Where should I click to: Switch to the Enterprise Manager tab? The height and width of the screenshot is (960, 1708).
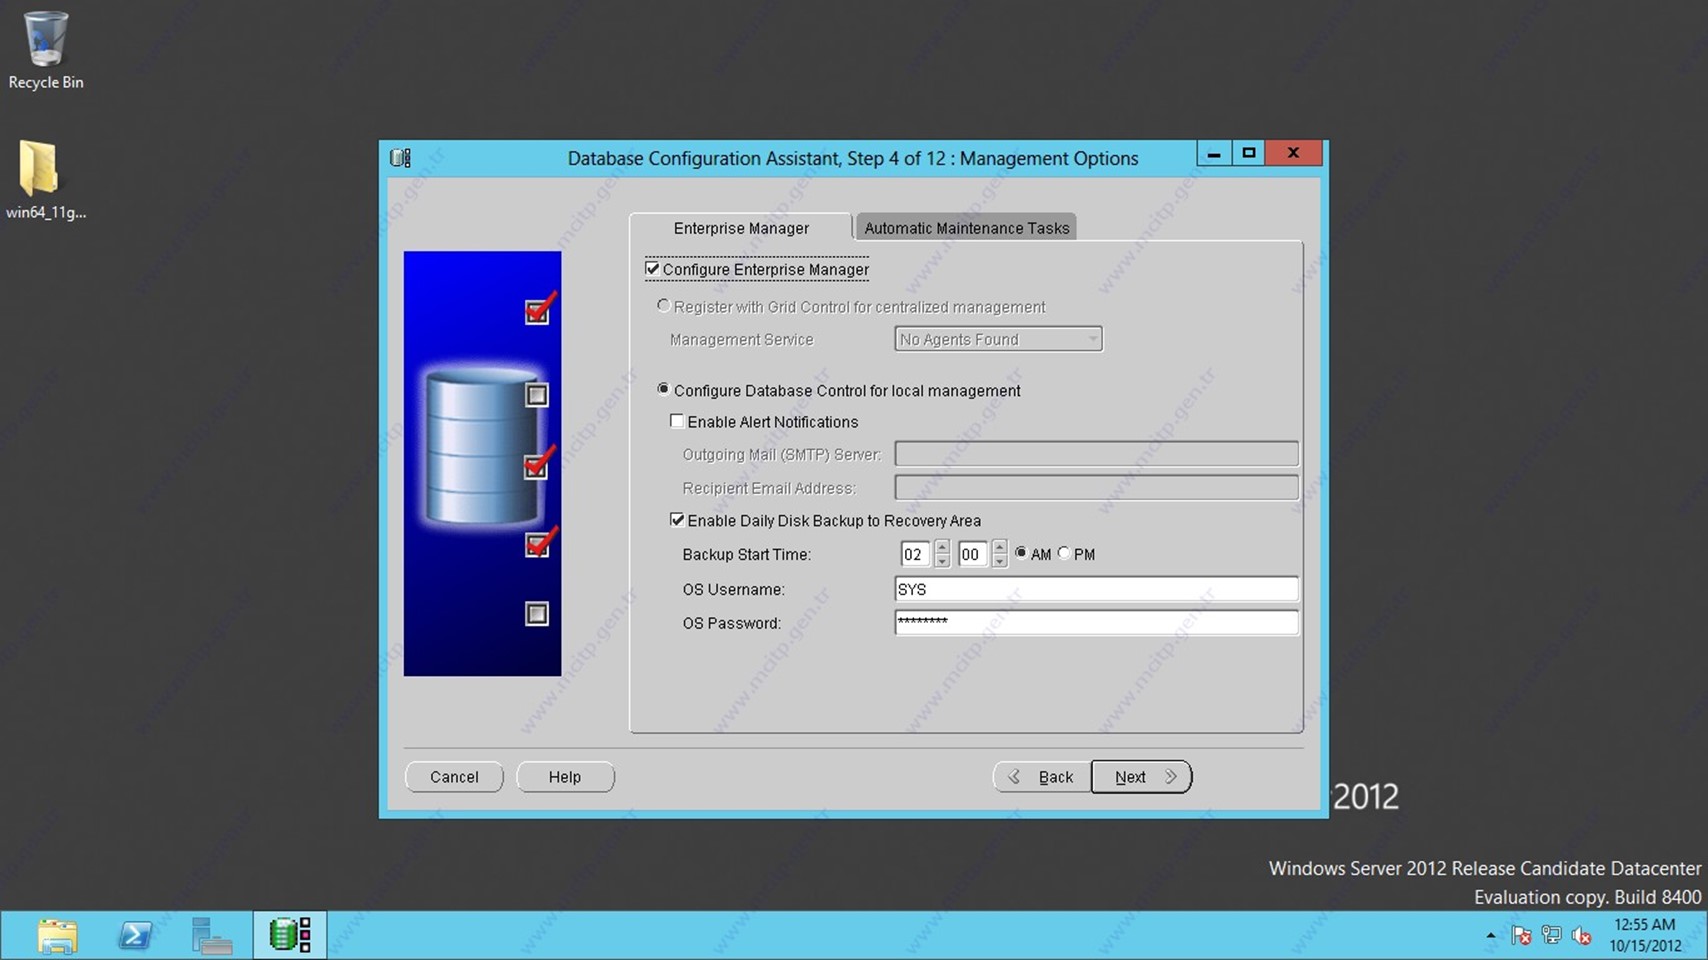click(x=741, y=228)
